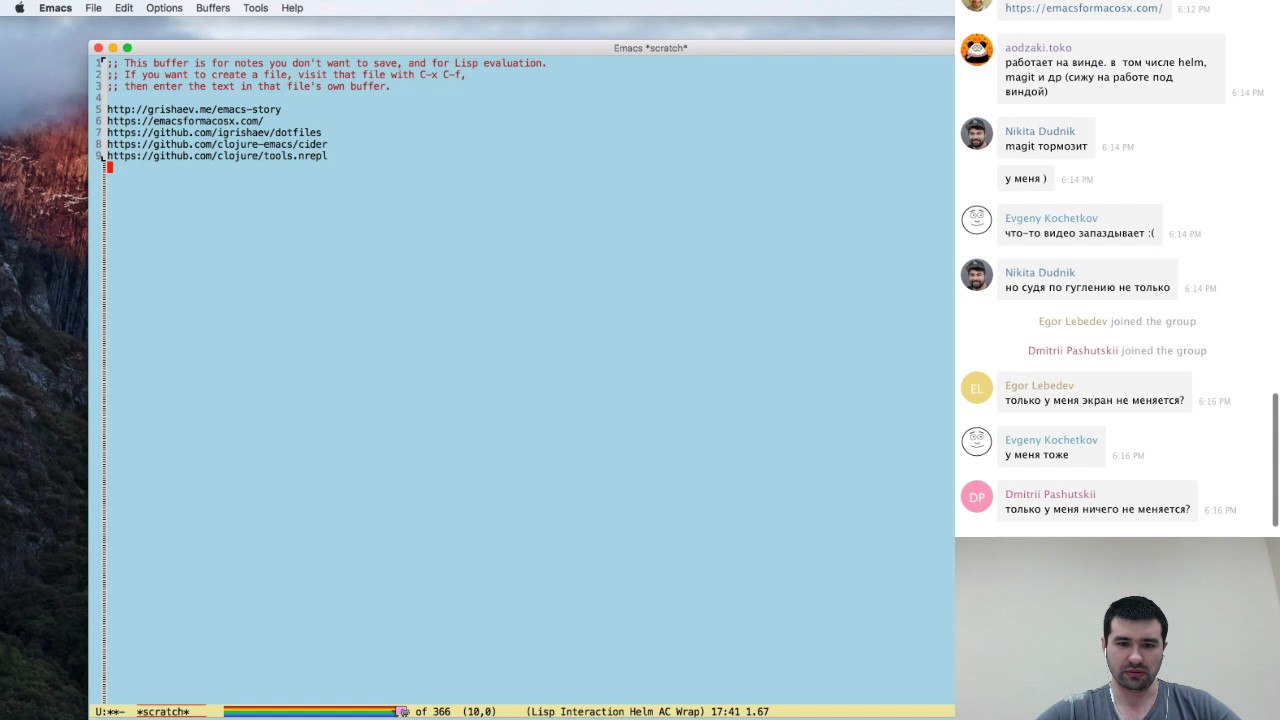The width and height of the screenshot is (1280, 720).
Task: Click the igrishaev/dotfiles GitHub URL
Action: [214, 133]
